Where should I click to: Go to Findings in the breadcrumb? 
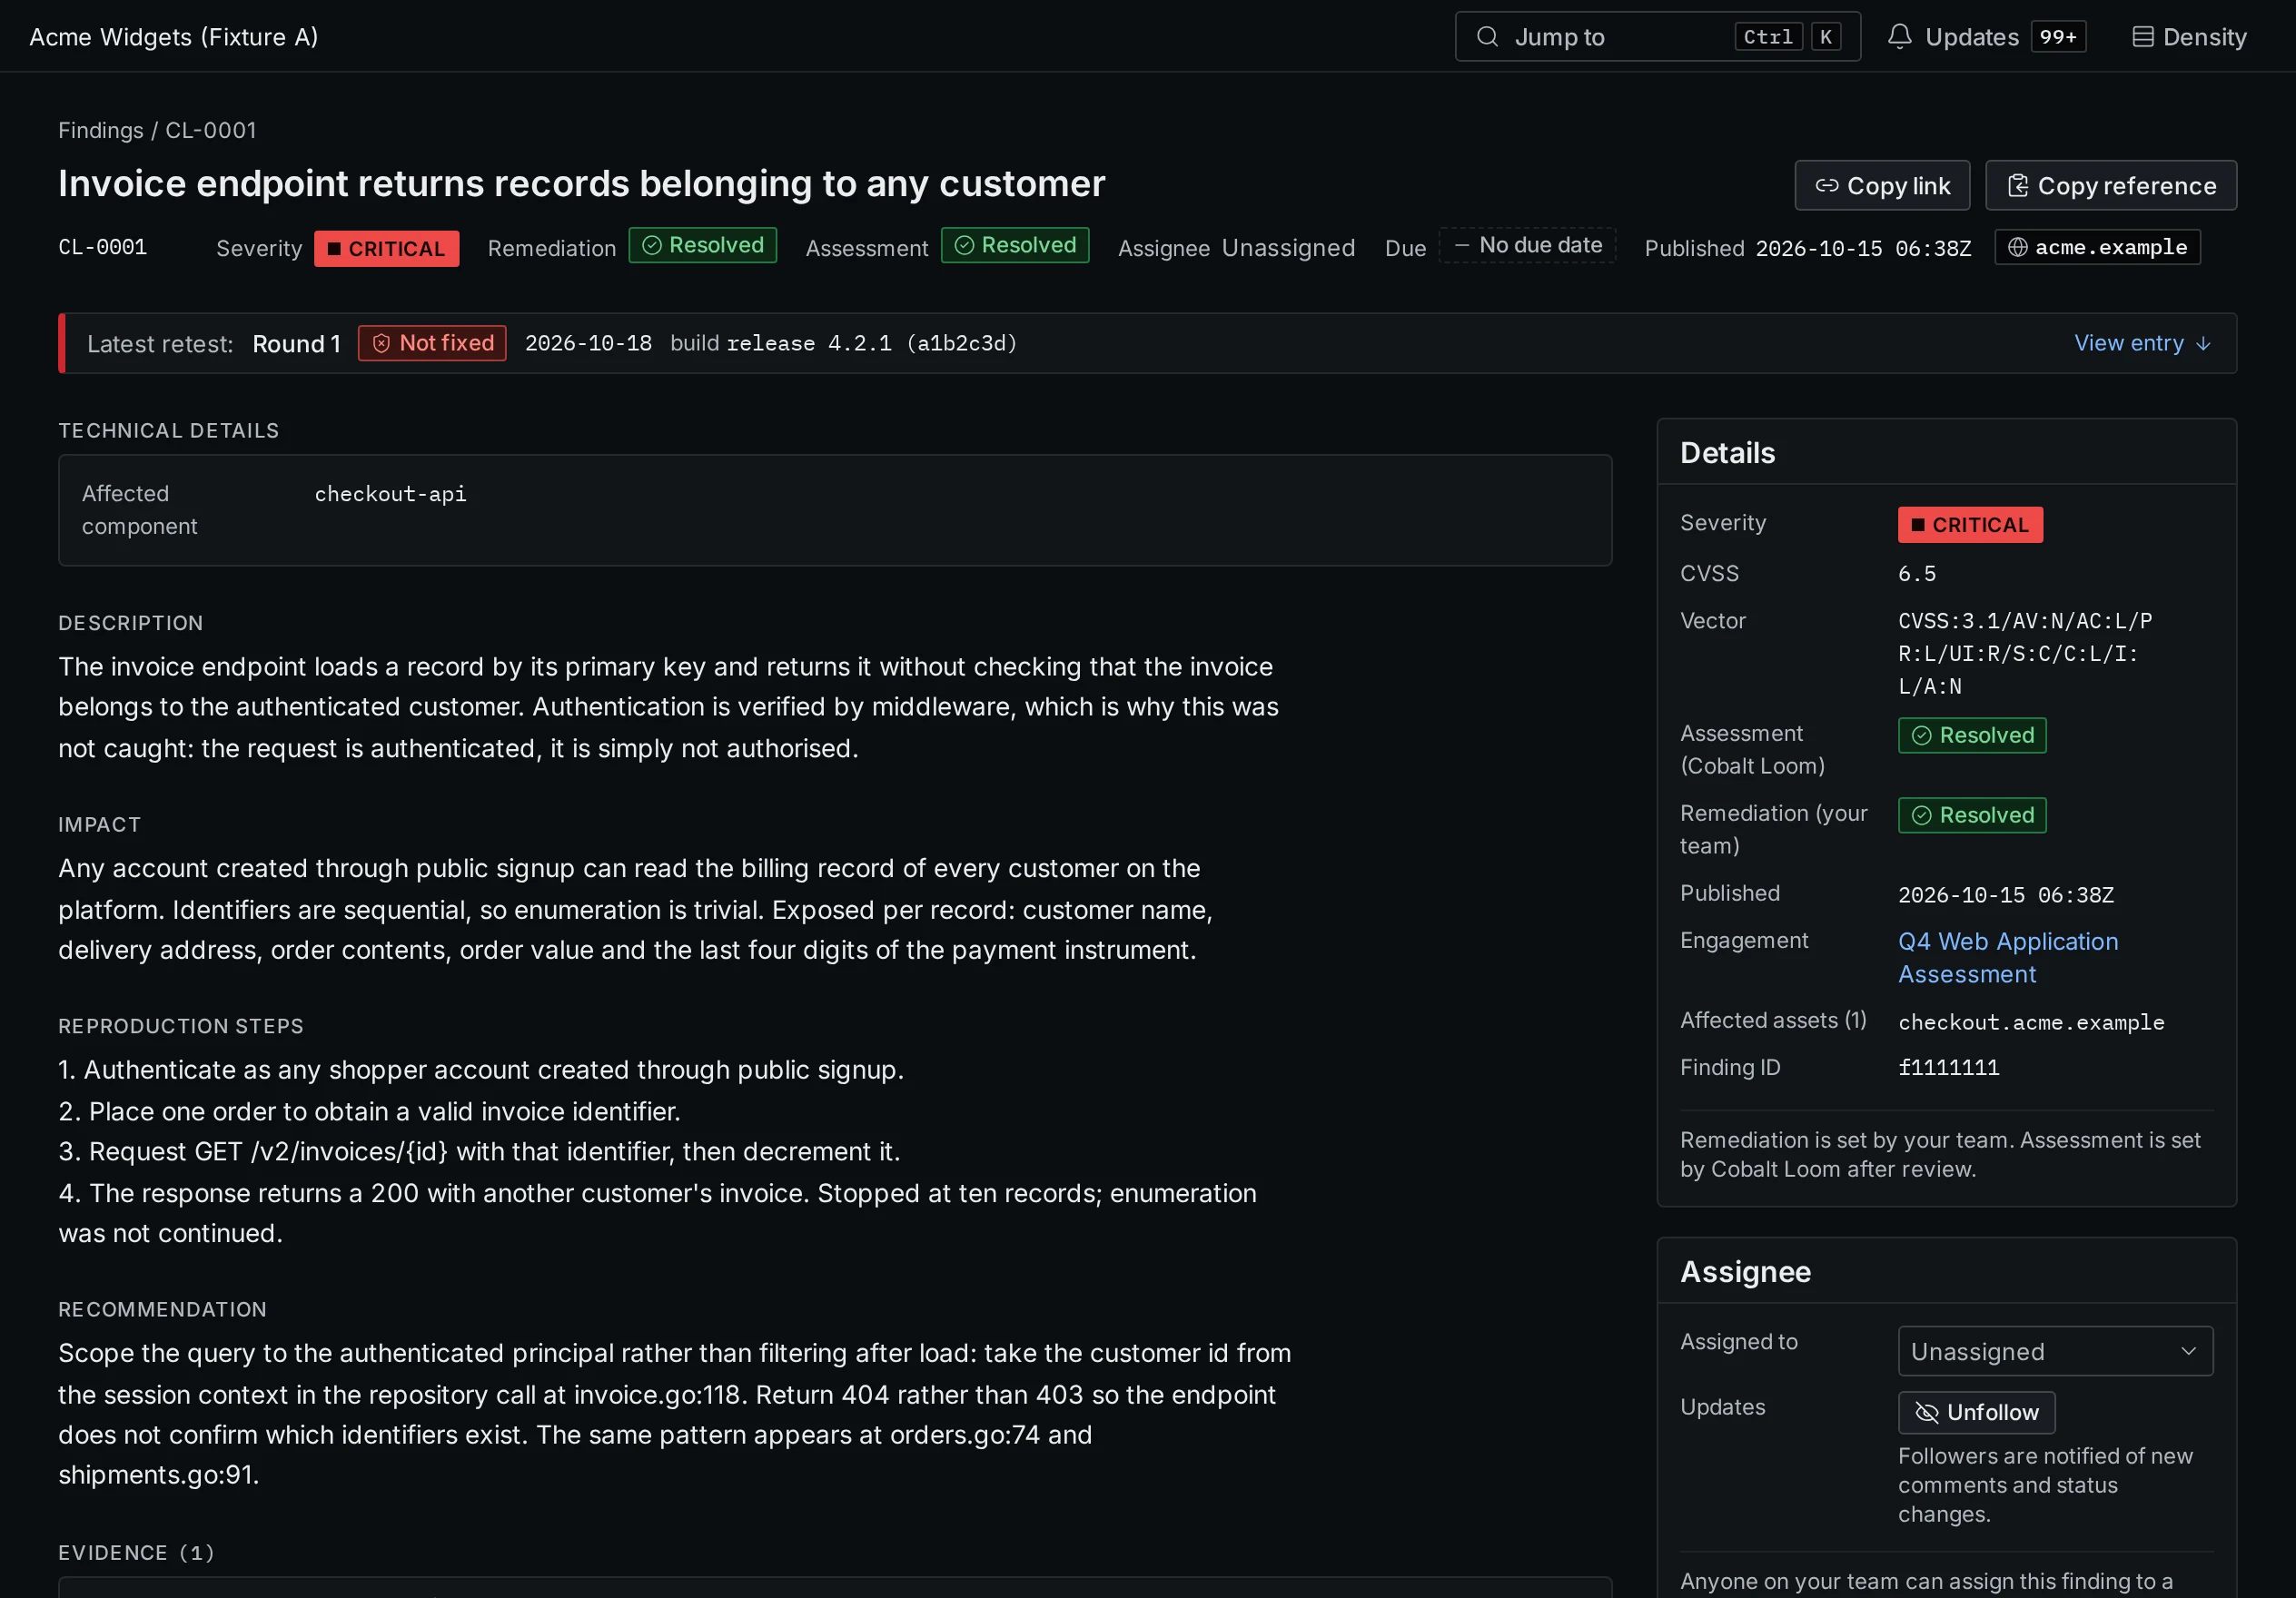[x=101, y=131]
